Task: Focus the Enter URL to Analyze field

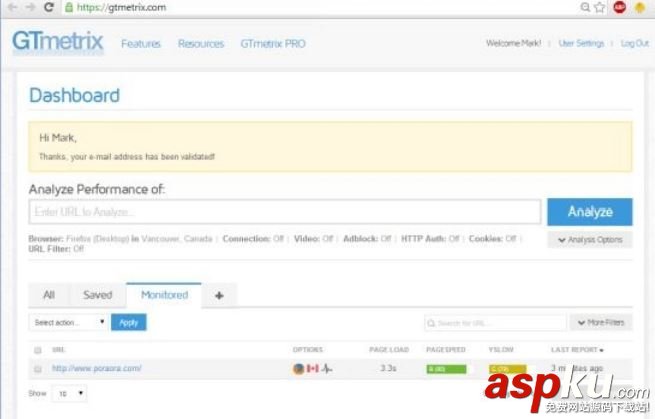Action: (285, 212)
